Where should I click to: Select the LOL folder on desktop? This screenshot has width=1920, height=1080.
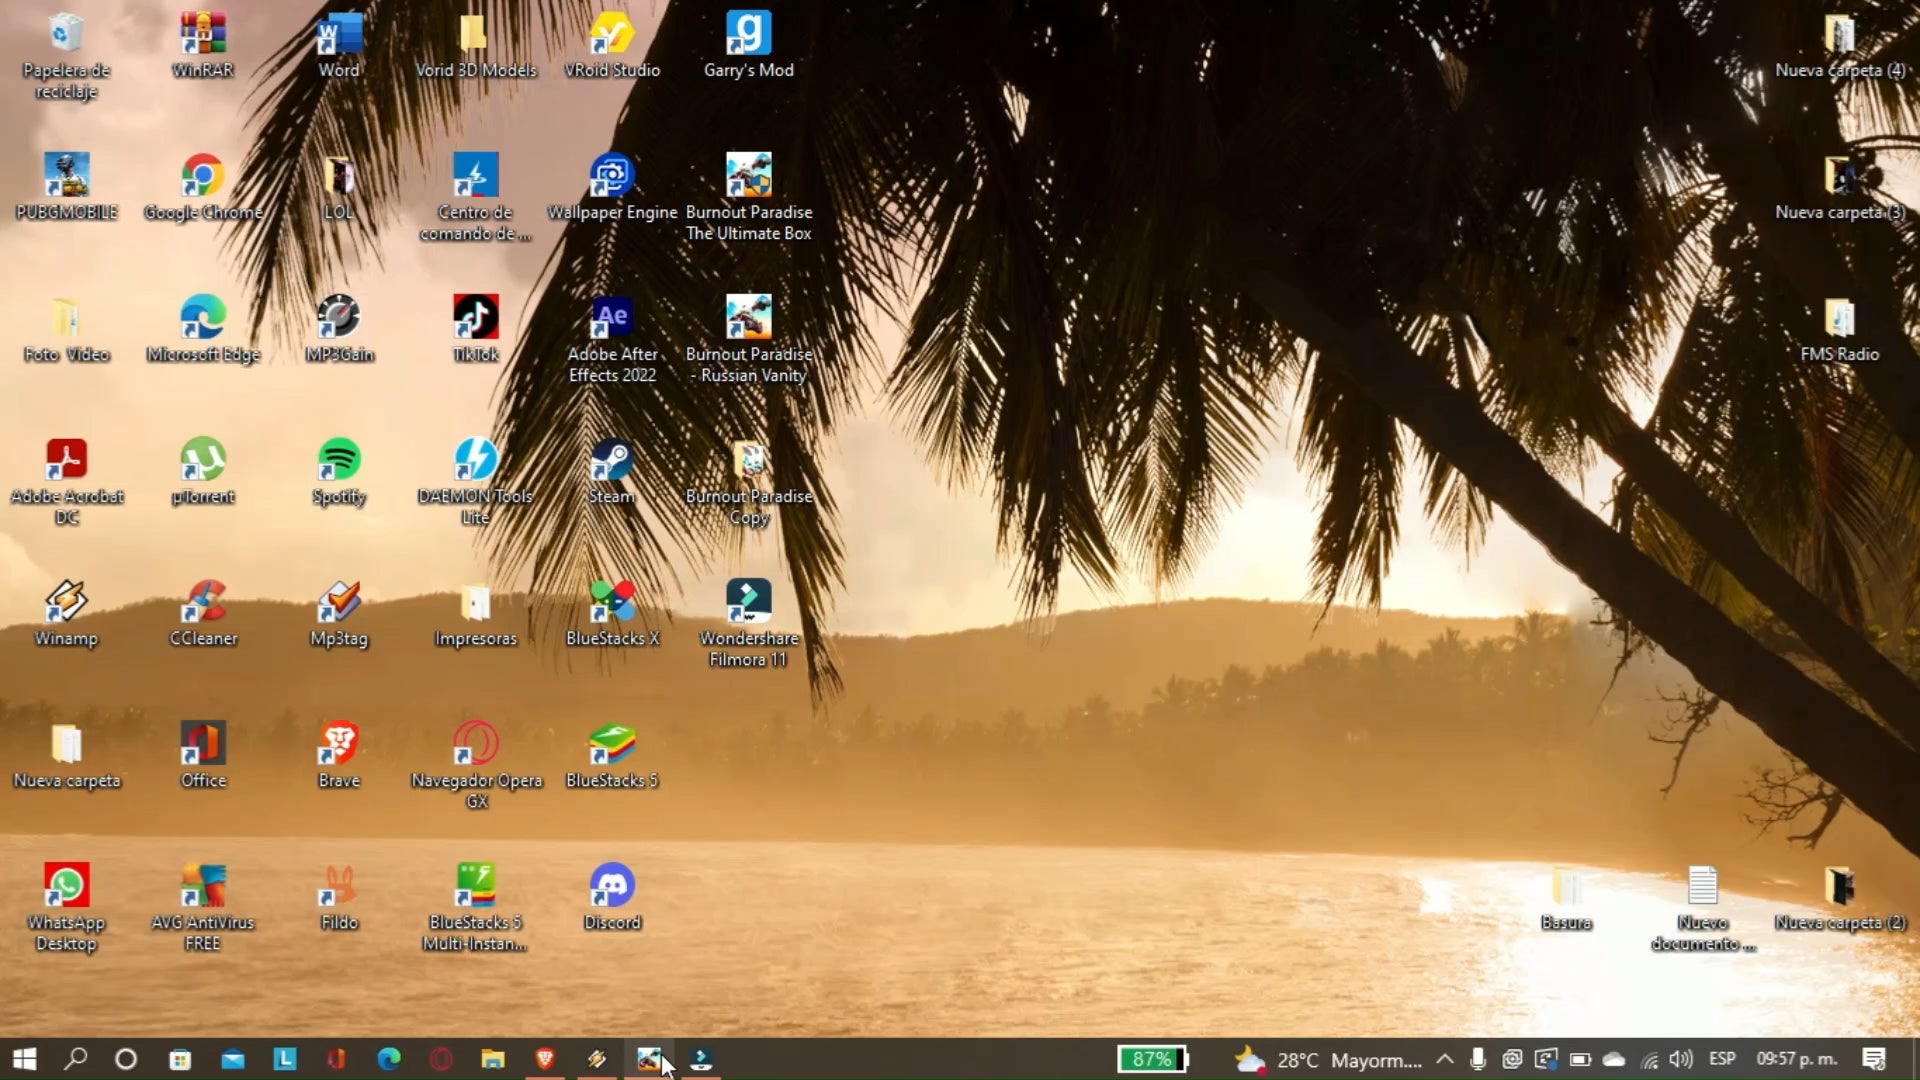339,188
